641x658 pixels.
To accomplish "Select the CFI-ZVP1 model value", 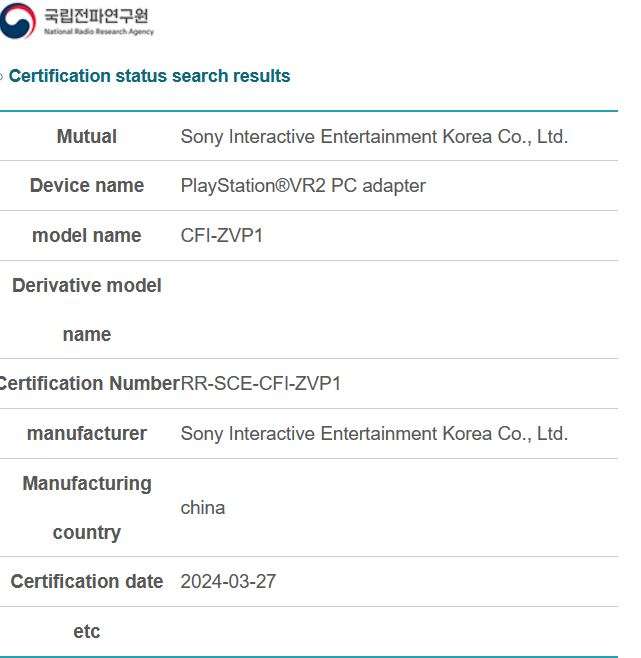I will pyautogui.click(x=222, y=235).
